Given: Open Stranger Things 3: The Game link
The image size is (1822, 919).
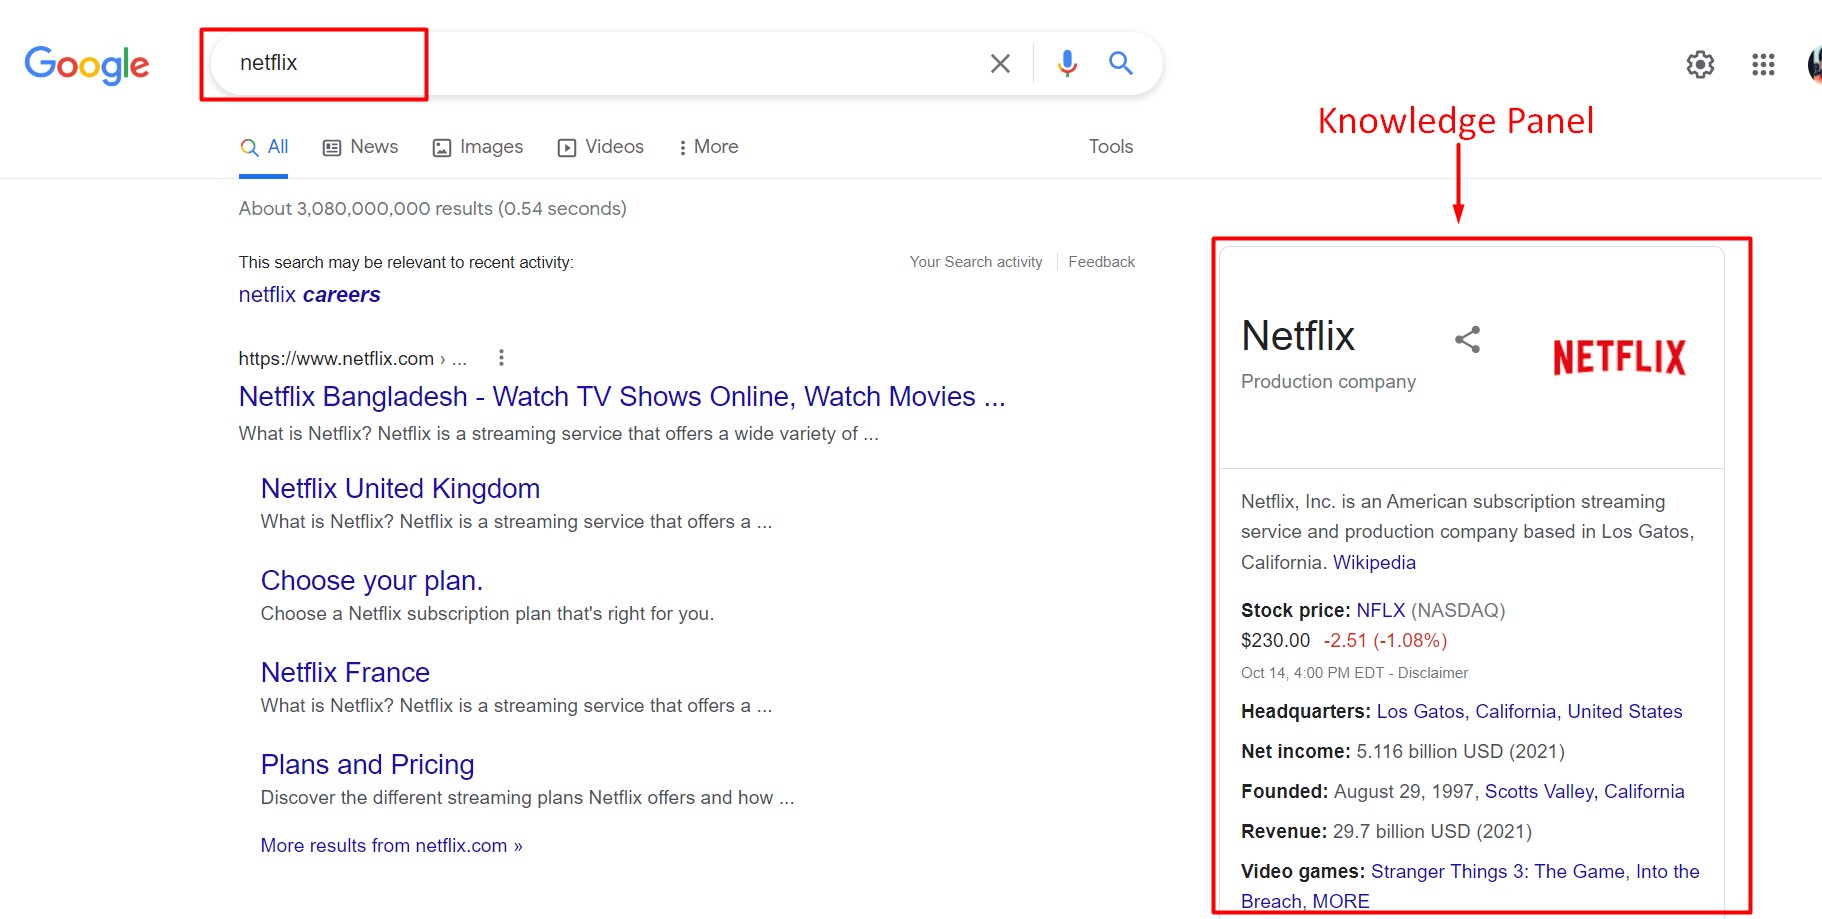Looking at the screenshot, I should click(x=1498, y=872).
